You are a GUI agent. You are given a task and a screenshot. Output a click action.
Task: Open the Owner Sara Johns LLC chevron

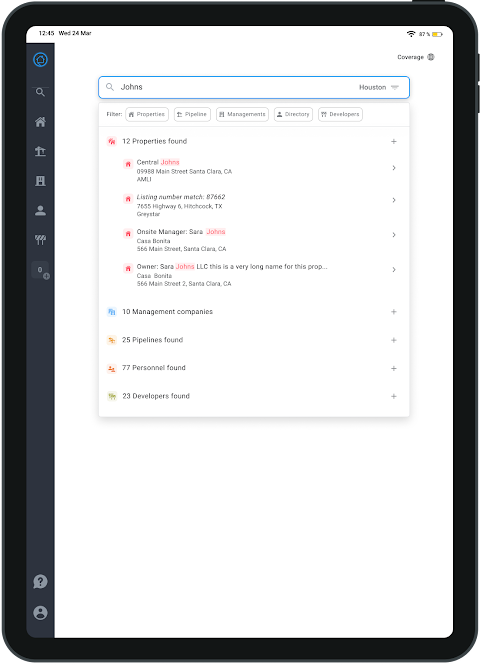coord(394,270)
